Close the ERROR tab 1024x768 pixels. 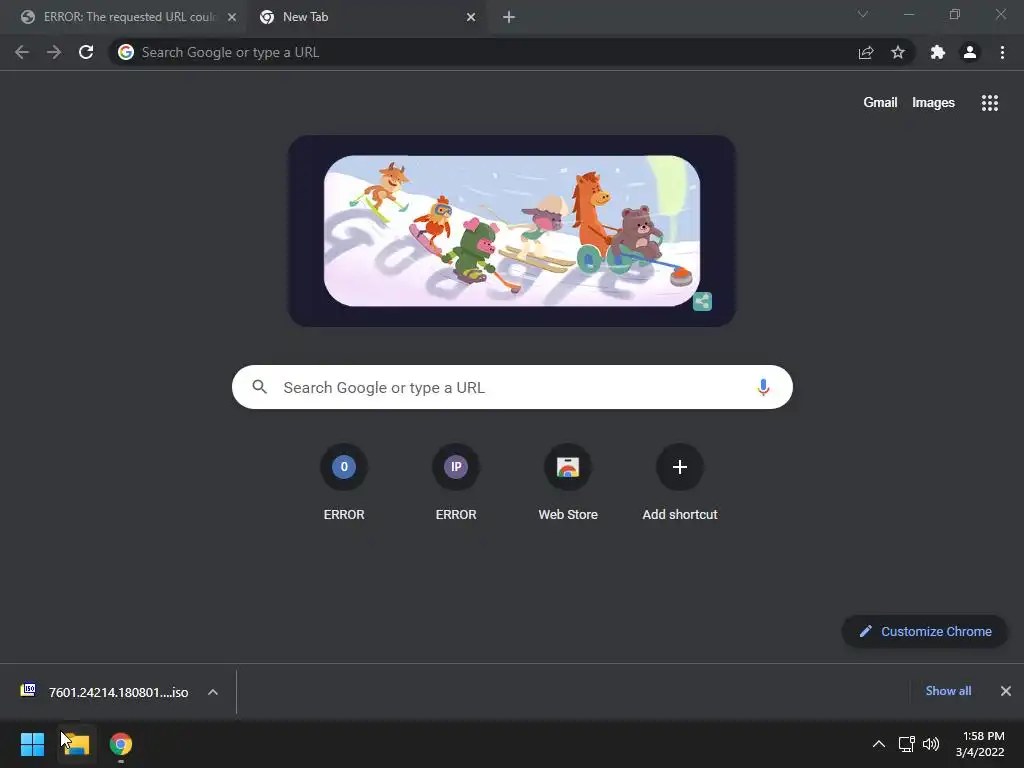232,17
